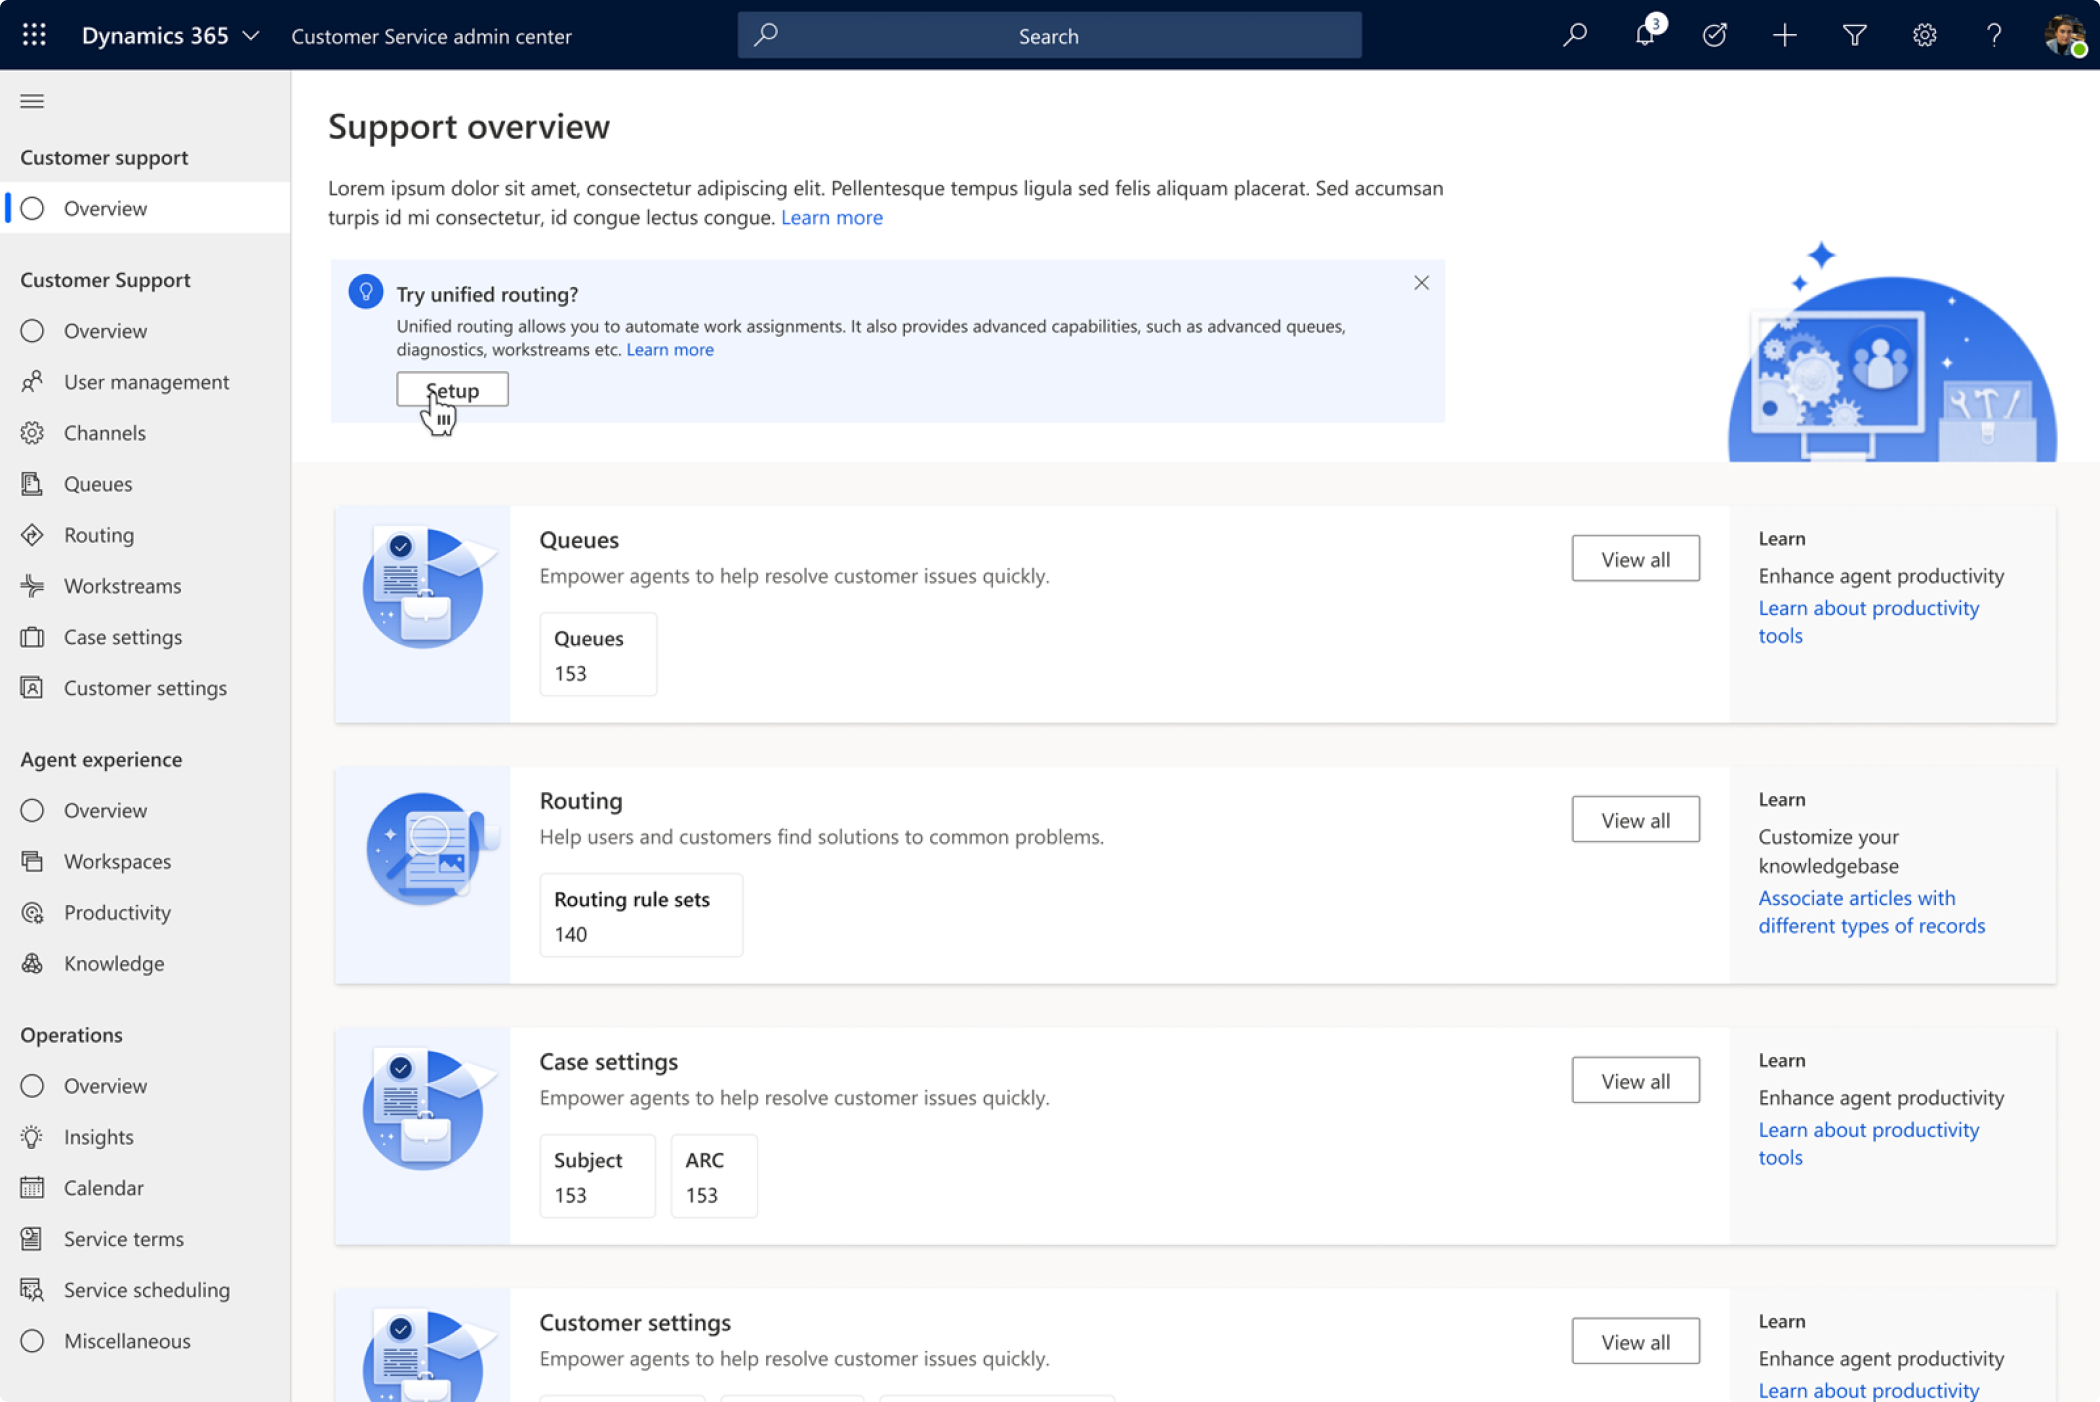
Task: Open the help question mark icon
Action: (x=1994, y=36)
